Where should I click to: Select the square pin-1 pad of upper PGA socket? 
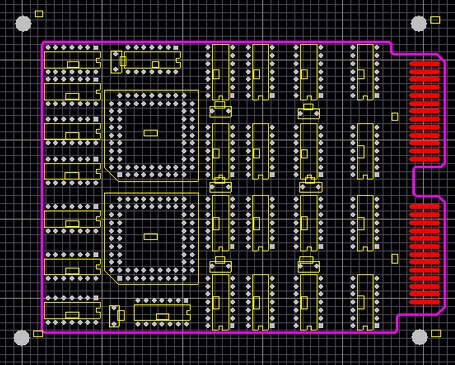[120, 175]
